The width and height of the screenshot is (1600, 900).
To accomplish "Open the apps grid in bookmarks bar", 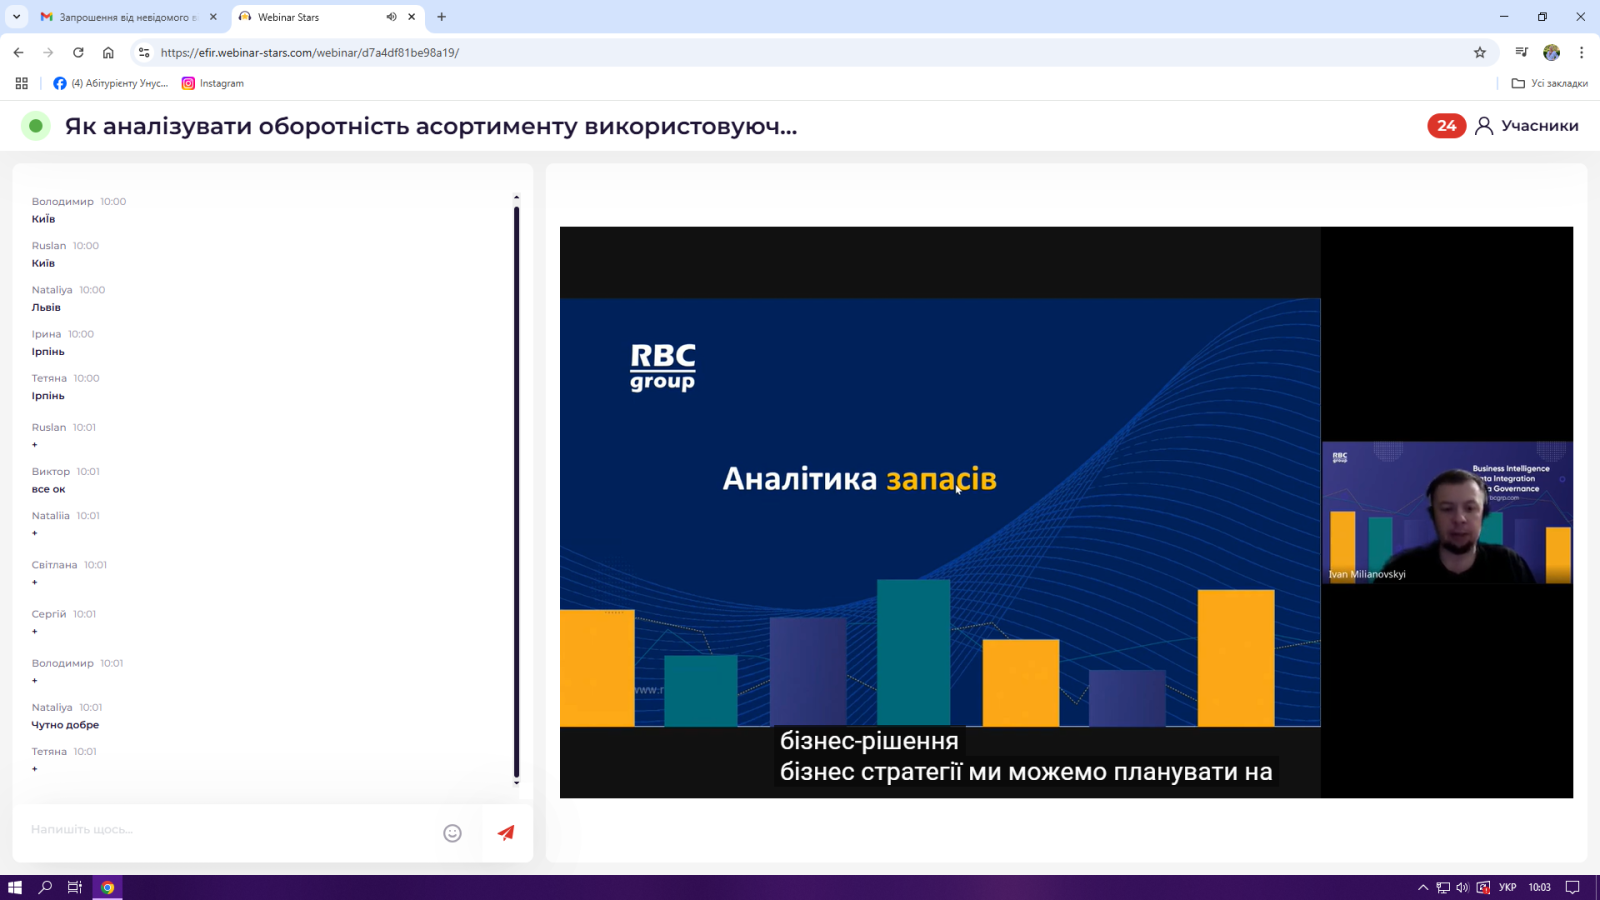I will tap(21, 84).
